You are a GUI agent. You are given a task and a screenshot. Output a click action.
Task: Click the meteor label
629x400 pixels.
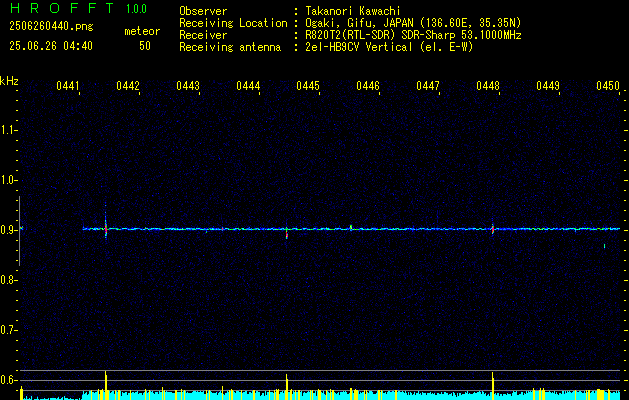click(x=142, y=31)
